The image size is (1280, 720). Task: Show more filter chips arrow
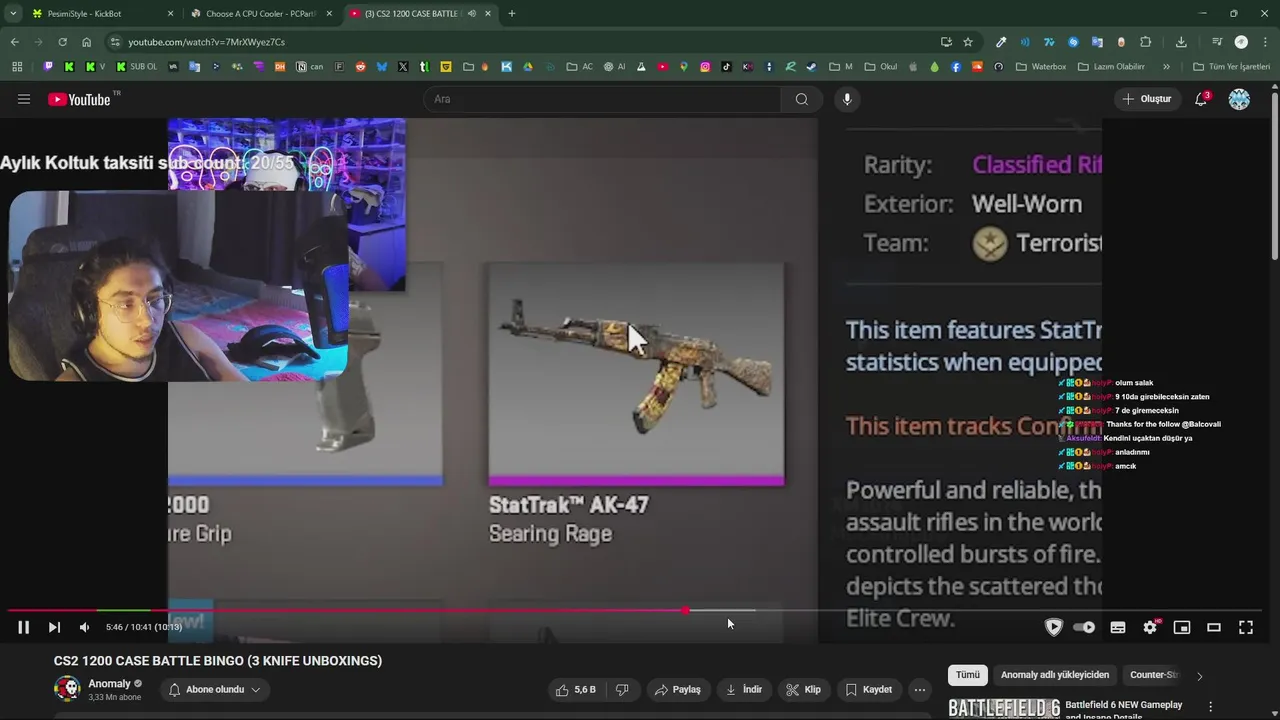(1199, 675)
